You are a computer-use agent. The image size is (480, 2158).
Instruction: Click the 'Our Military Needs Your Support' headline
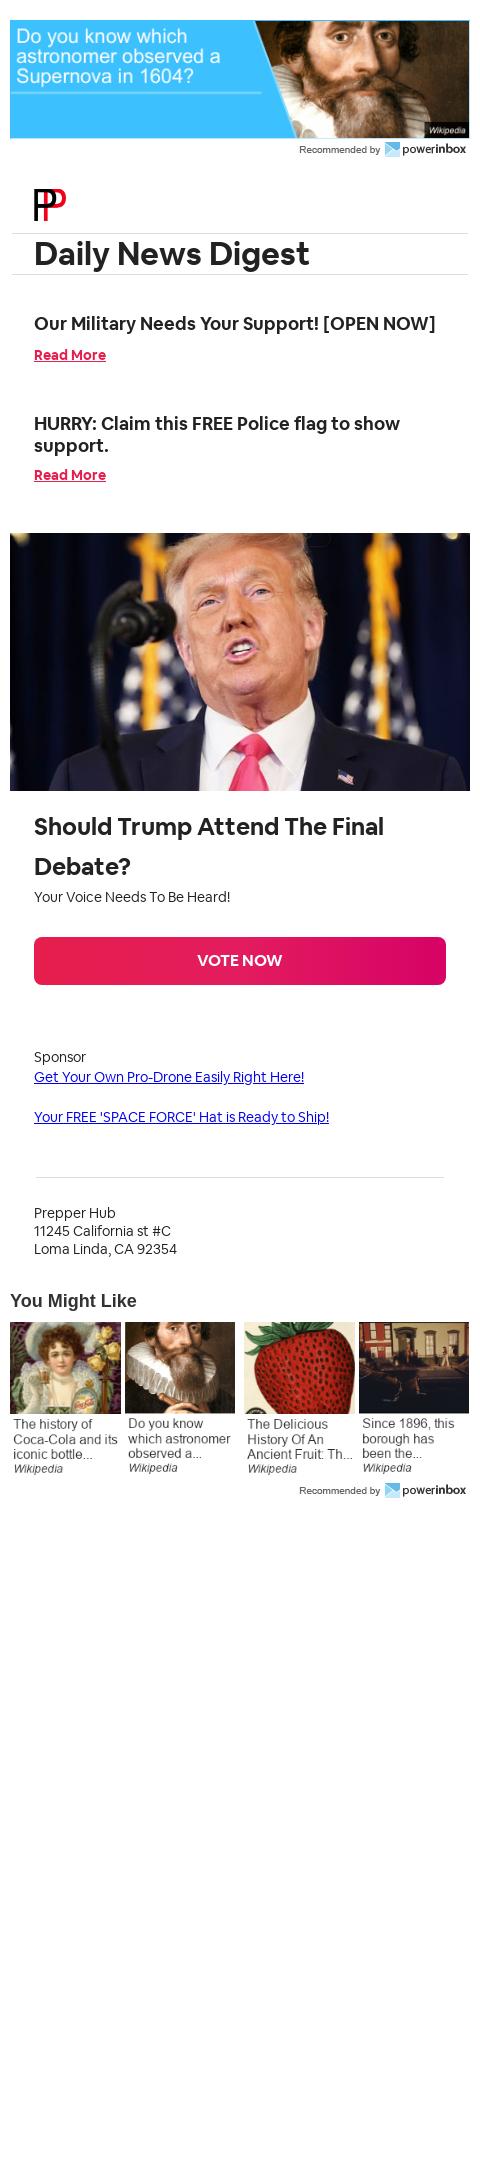tap(235, 324)
